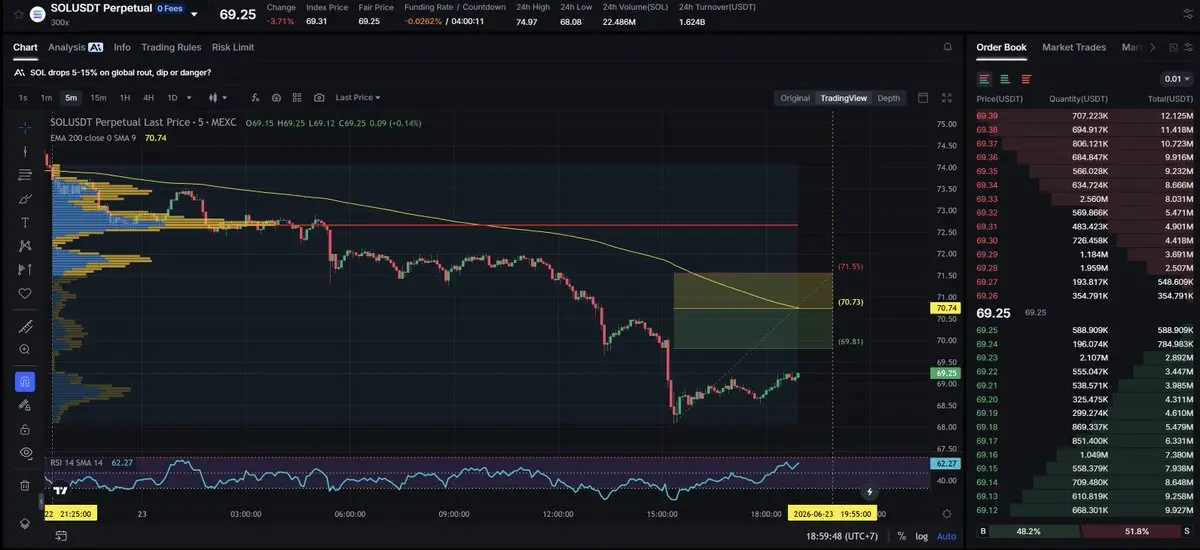The width and height of the screenshot is (1200, 550).
Task: Select the trend line drawing tool
Action: [x=25, y=151]
